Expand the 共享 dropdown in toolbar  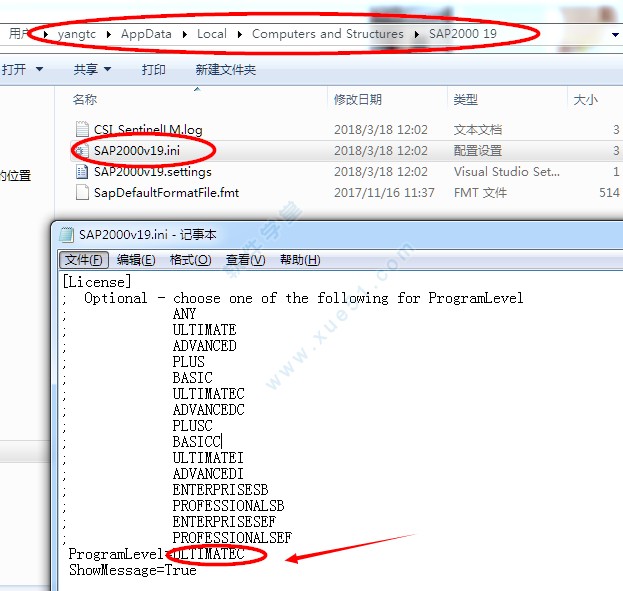pos(107,70)
